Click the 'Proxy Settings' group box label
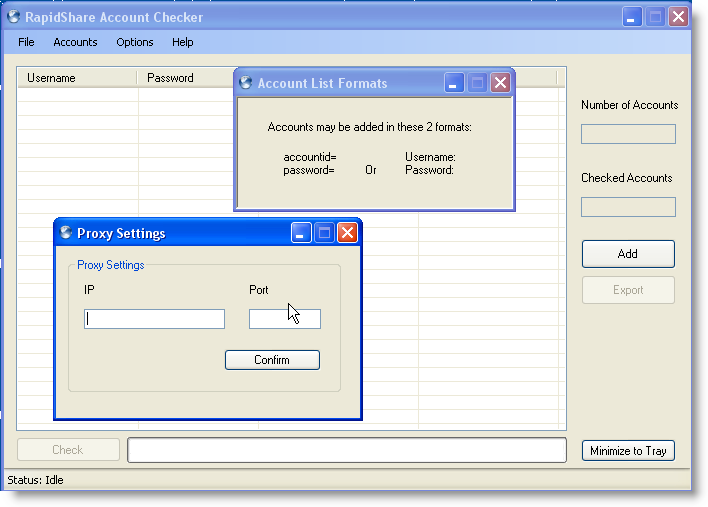 (x=111, y=265)
